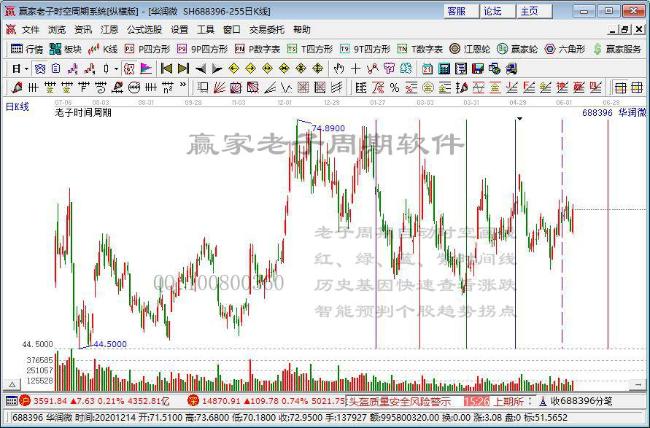Open the 工具 menu

[x=206, y=30]
